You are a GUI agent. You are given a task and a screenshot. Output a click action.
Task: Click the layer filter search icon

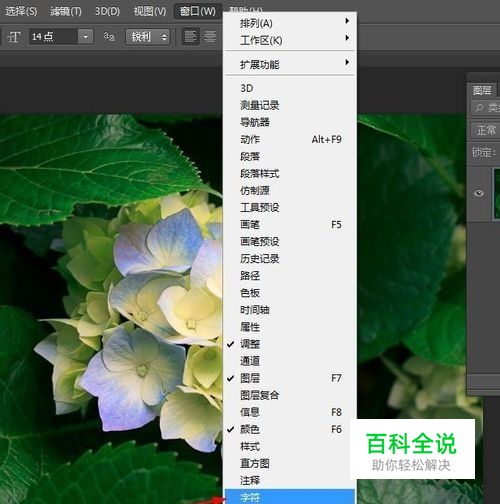coord(479,108)
